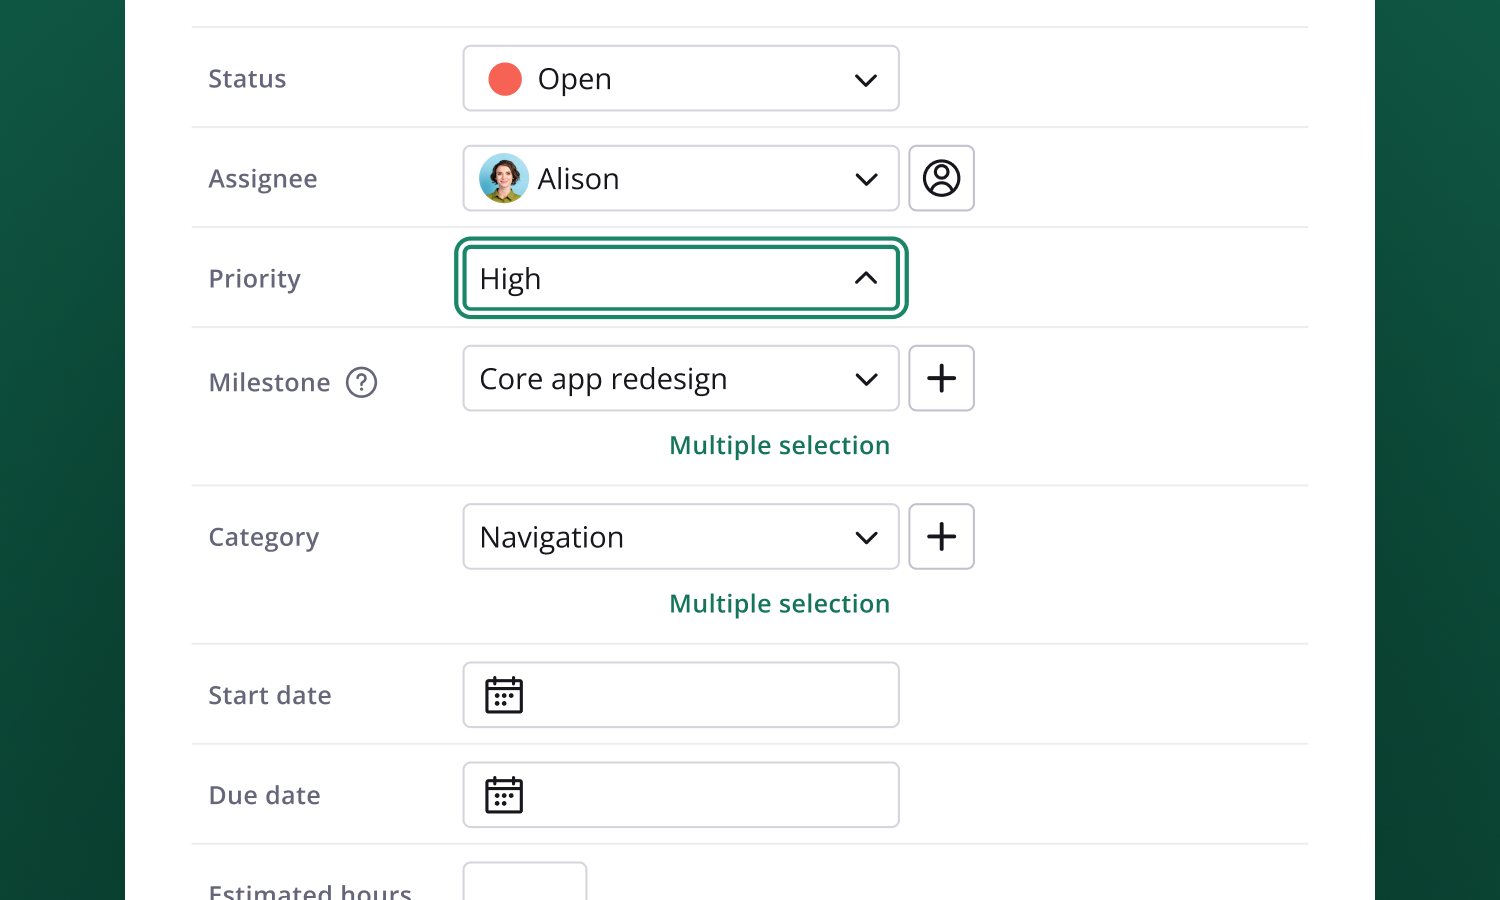Image resolution: width=1500 pixels, height=900 pixels.
Task: Click the Estimated hours input box
Action: coord(525,882)
